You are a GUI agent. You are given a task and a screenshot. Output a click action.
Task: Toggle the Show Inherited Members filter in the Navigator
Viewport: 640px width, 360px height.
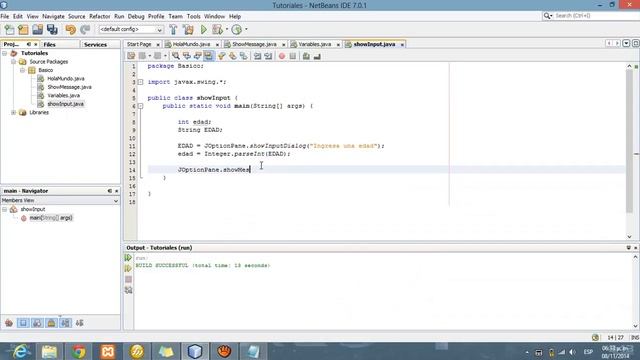pos(9,323)
